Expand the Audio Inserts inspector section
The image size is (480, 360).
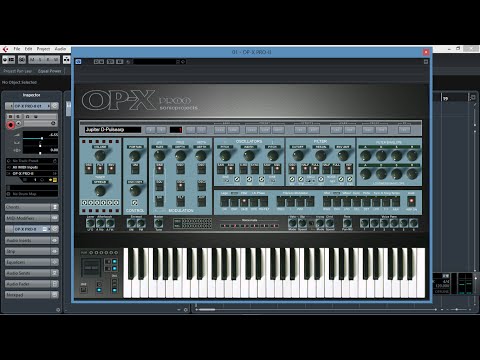coord(28,240)
